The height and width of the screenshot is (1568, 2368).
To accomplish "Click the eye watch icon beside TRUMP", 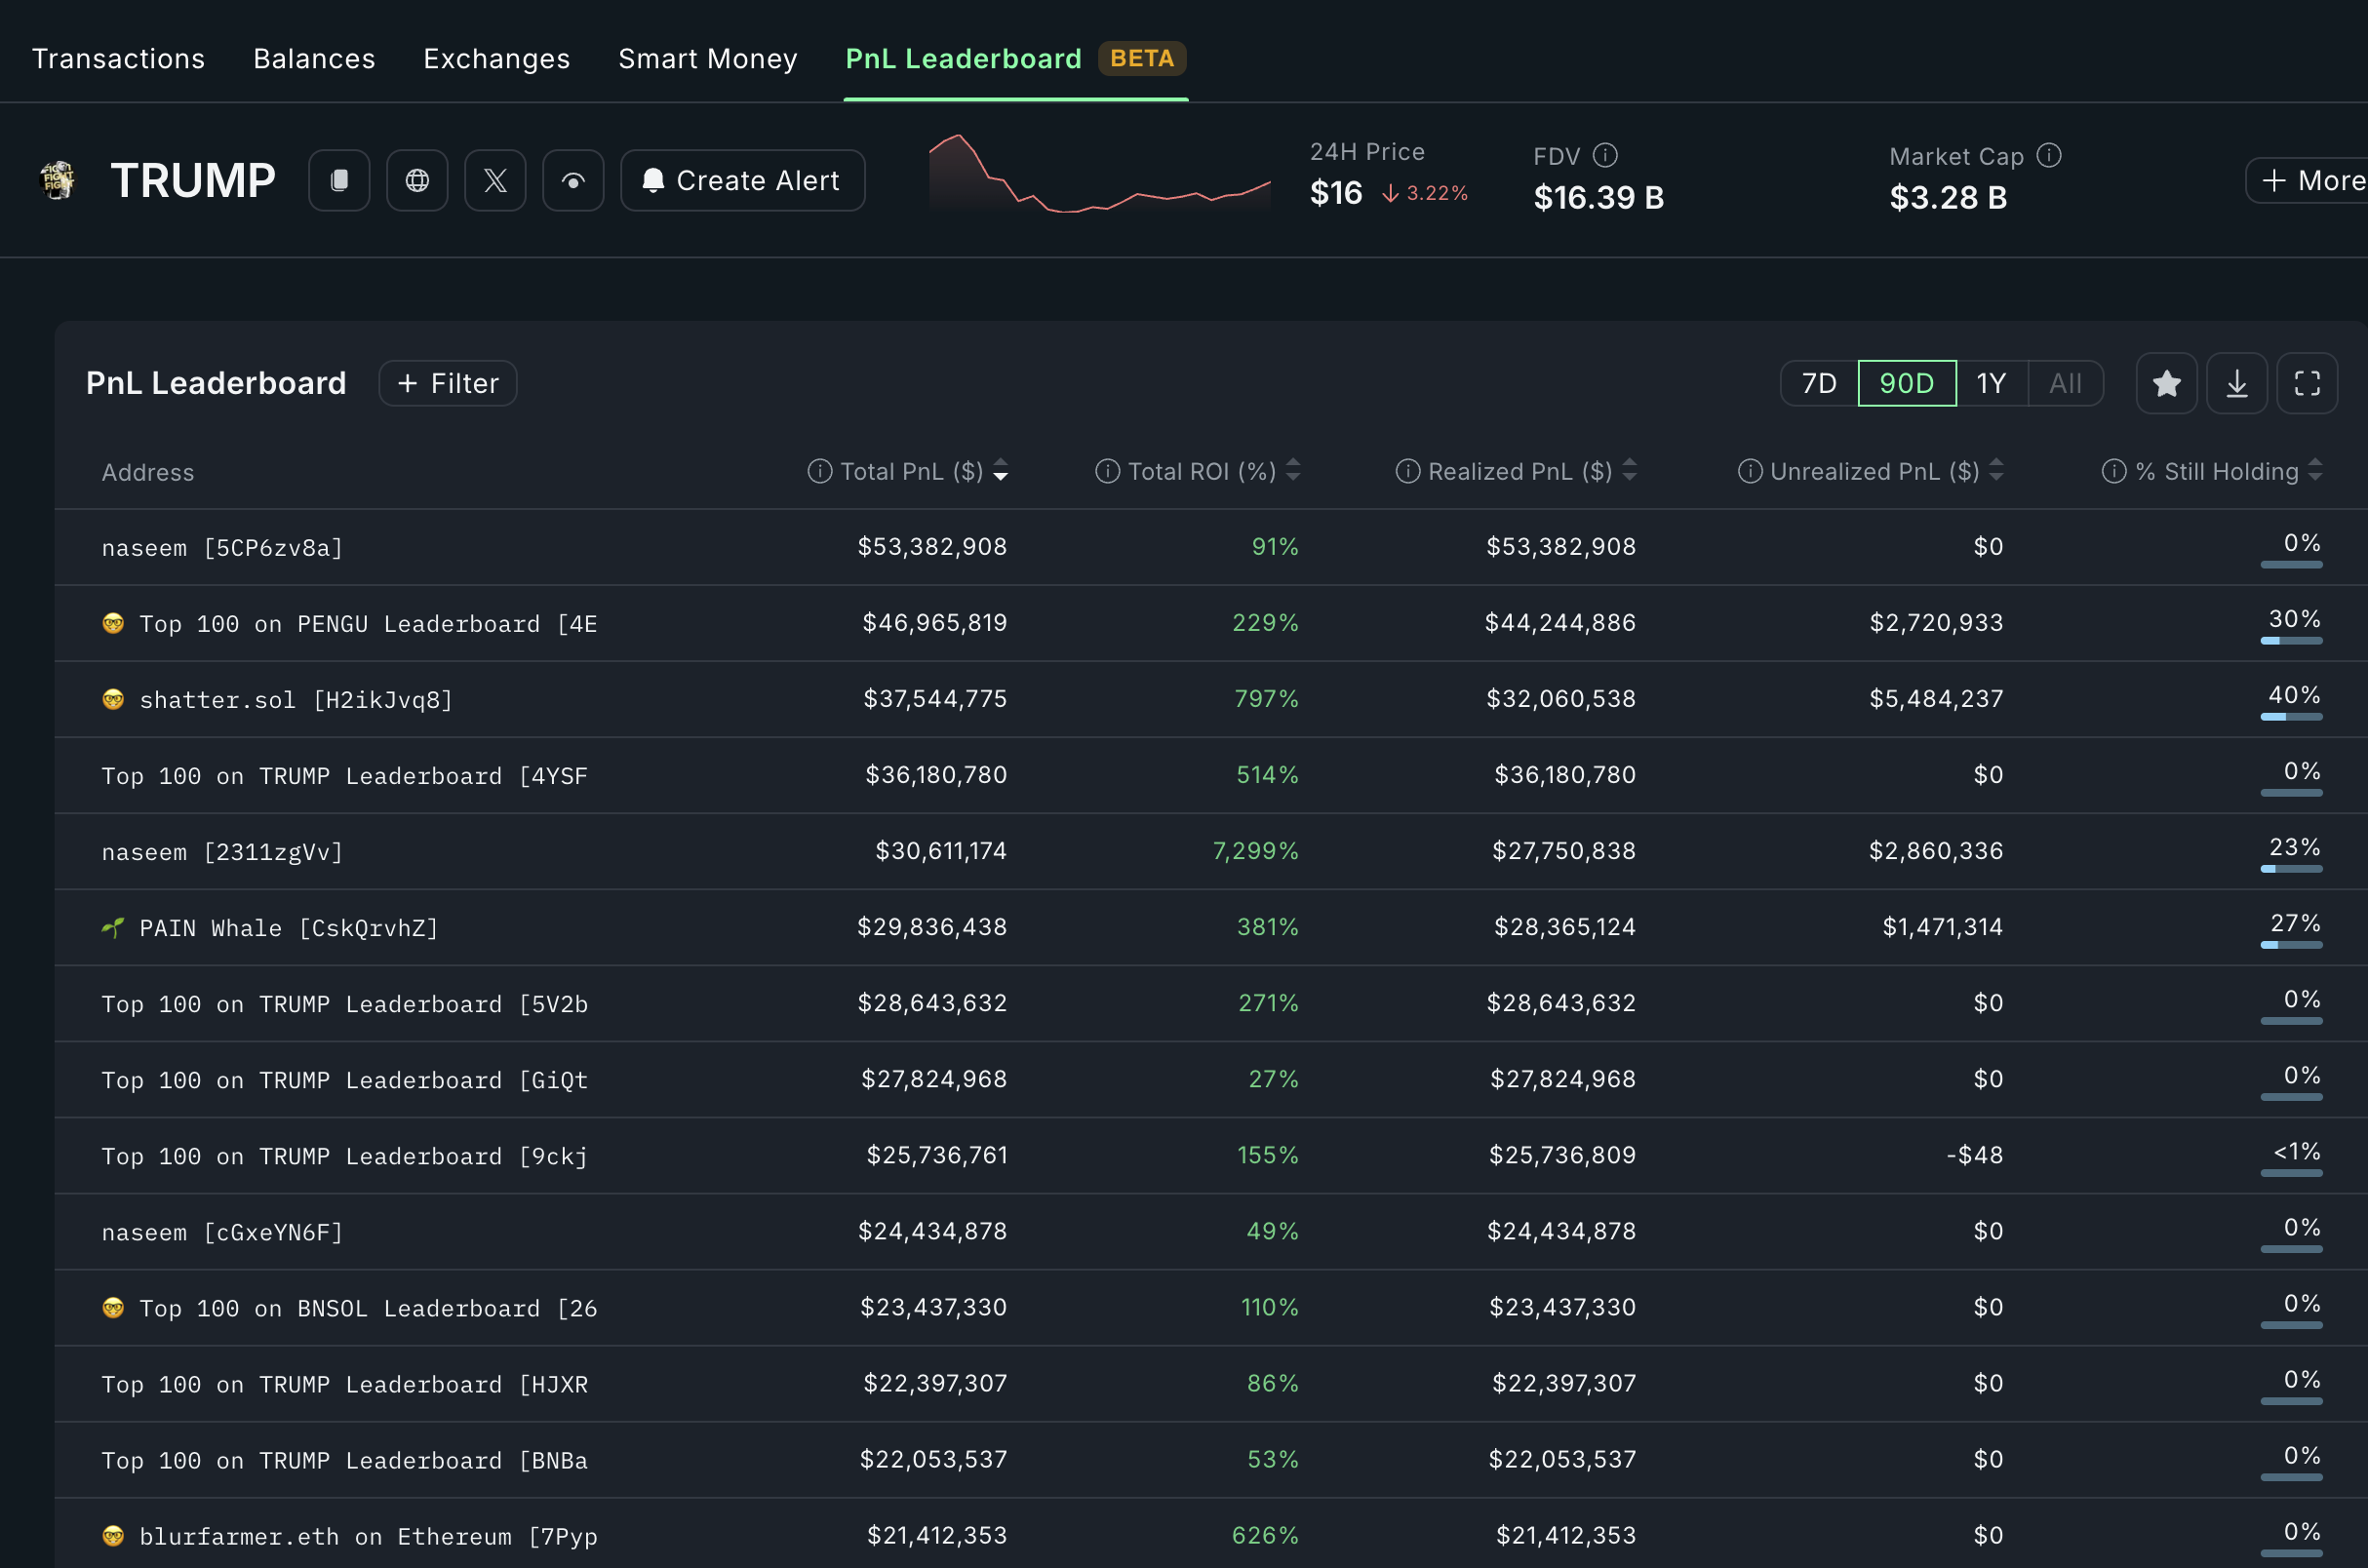I will click(x=573, y=180).
